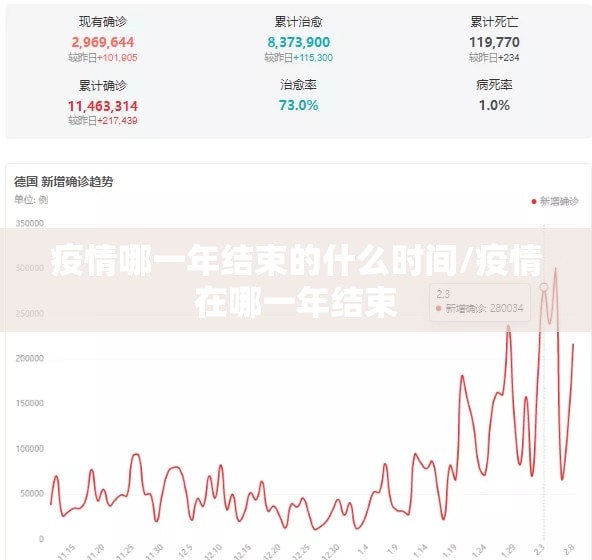Click the 100000 y-axis label
Image resolution: width=592 pixels, height=560 pixels.
(x=30, y=448)
